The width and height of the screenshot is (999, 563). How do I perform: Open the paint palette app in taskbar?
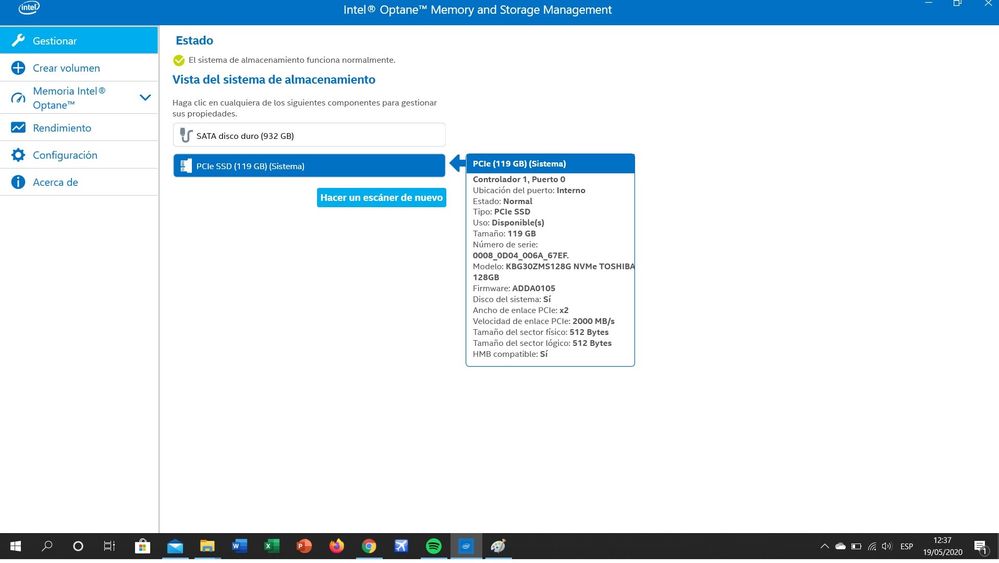(498, 546)
